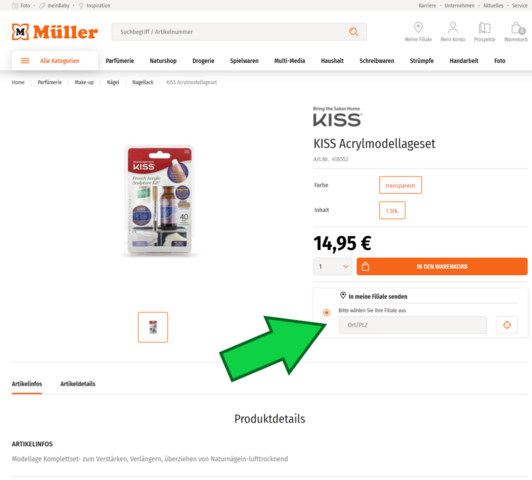Viewport: 532px width, 480px height.
Task: Click the Ort/PLZ input field
Action: [413, 325]
